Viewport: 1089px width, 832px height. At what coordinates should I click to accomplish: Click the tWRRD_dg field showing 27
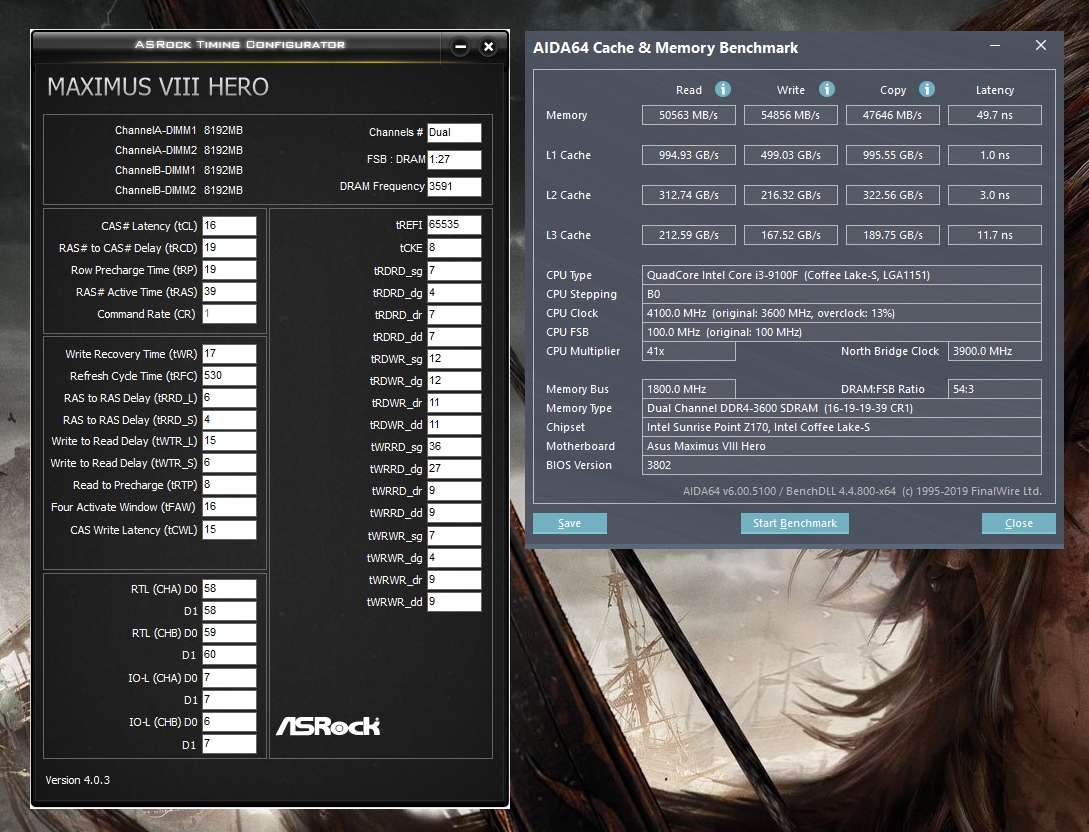[454, 469]
